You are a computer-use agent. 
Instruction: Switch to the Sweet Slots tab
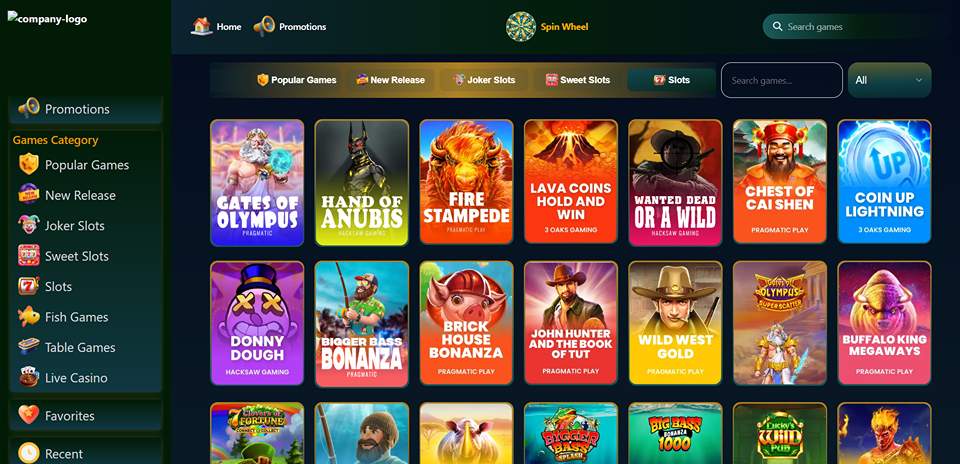pos(578,80)
